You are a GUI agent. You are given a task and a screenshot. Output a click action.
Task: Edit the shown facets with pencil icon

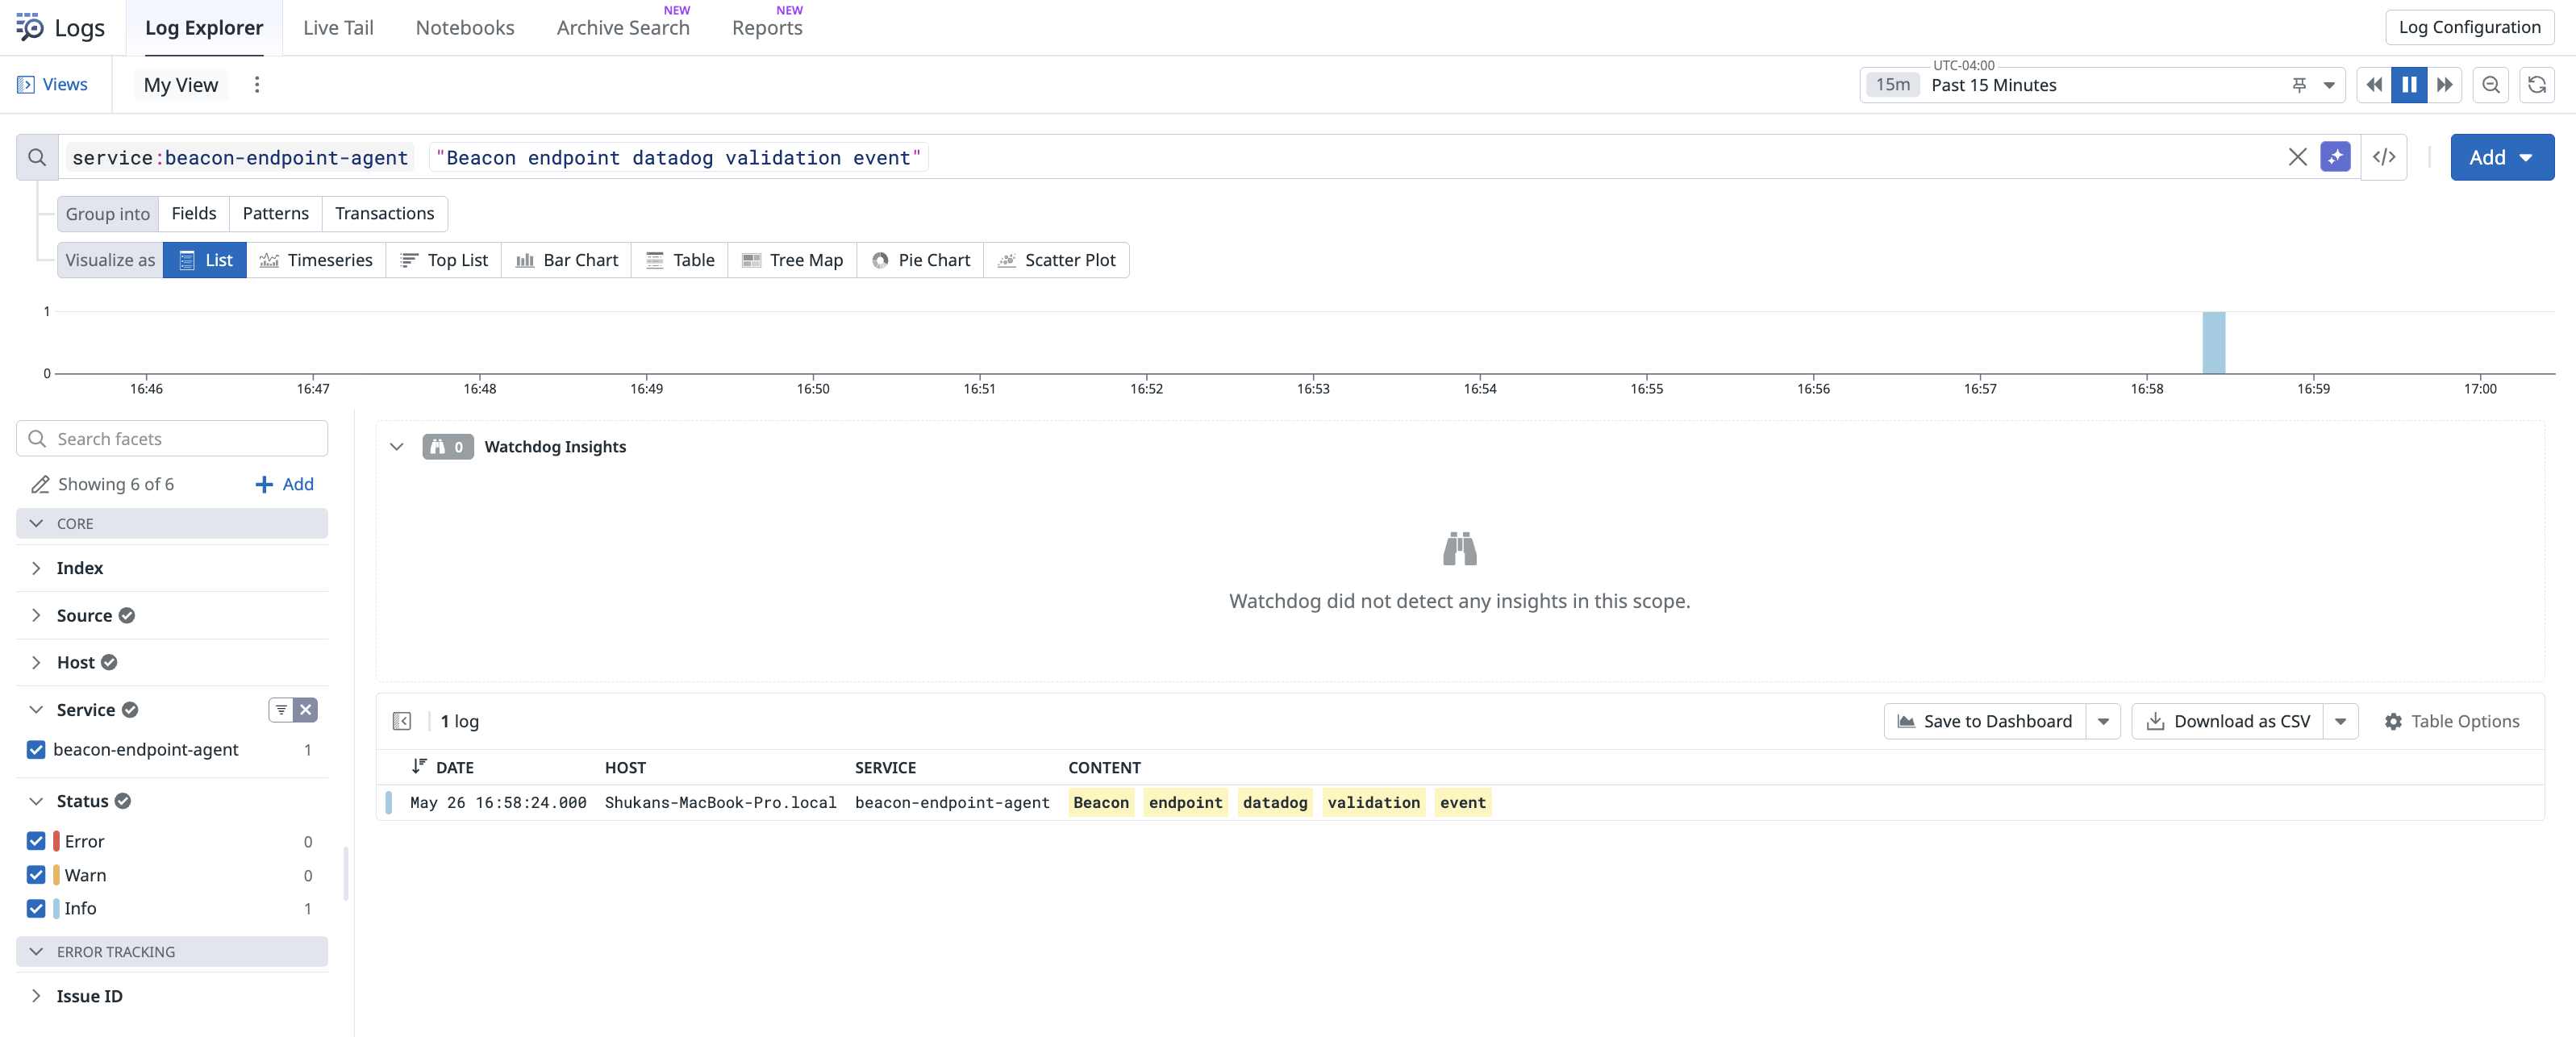tap(40, 484)
